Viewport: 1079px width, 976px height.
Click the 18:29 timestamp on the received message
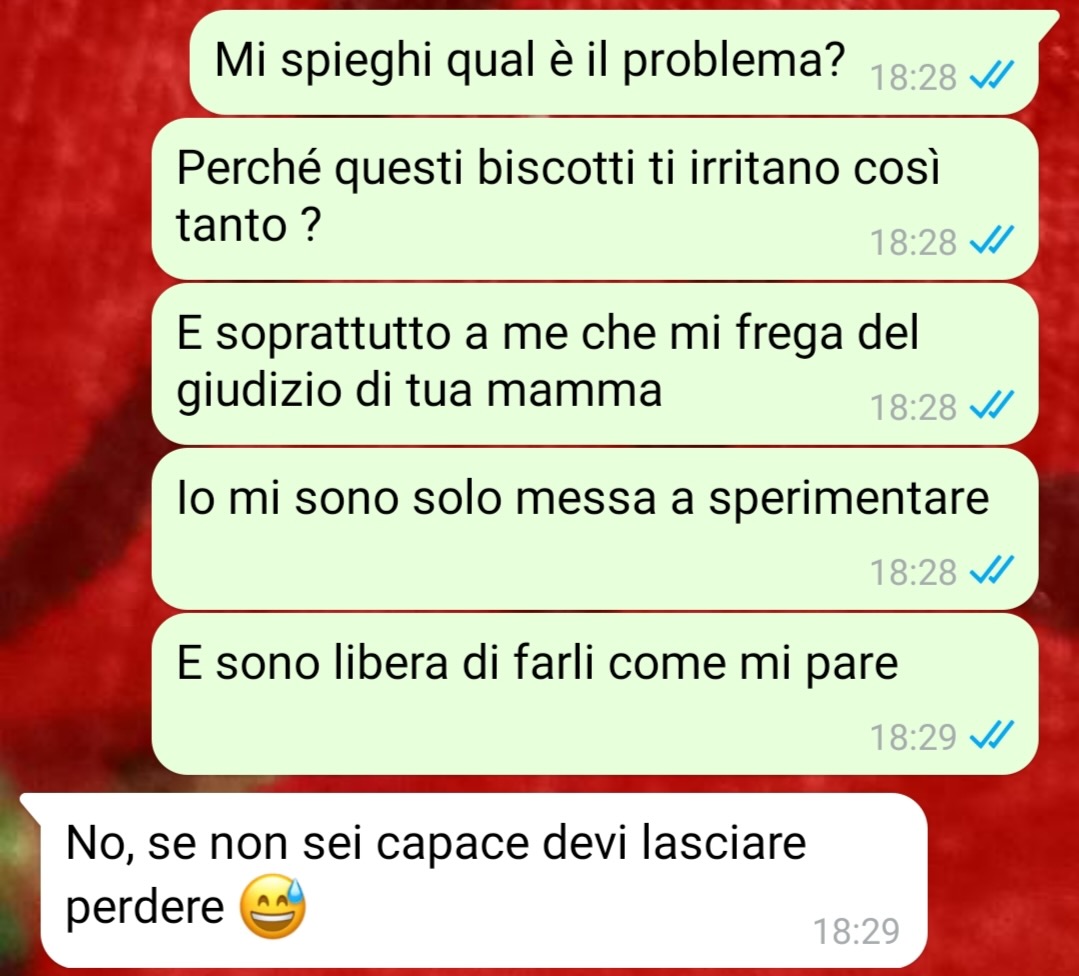click(x=856, y=931)
